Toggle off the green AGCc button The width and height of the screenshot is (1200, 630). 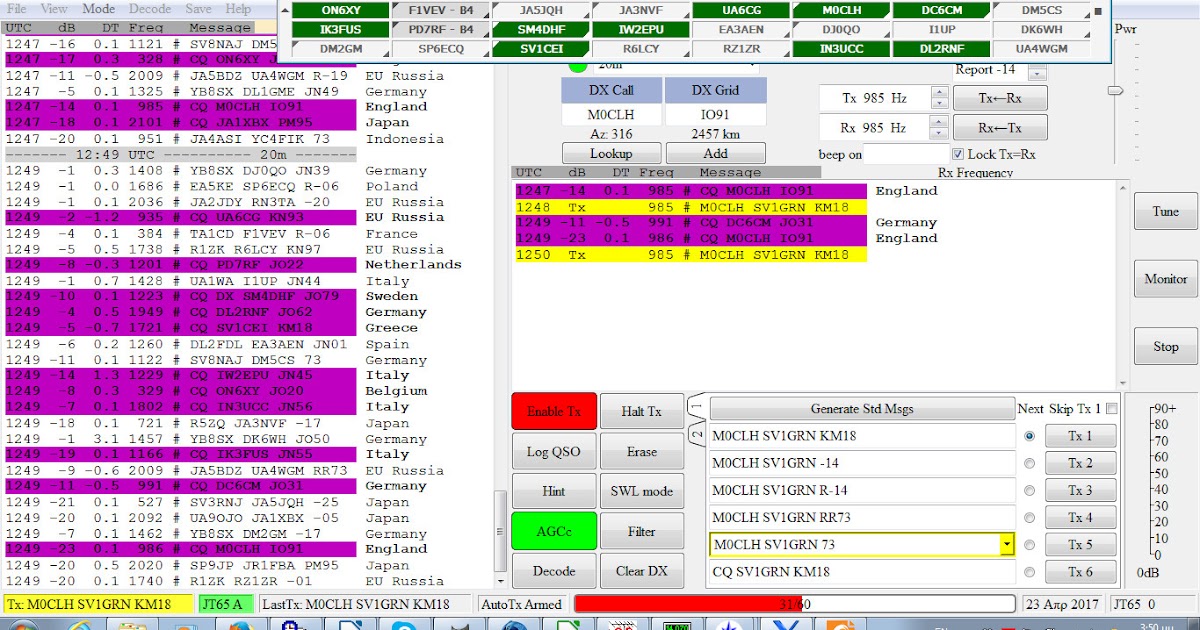[553, 530]
